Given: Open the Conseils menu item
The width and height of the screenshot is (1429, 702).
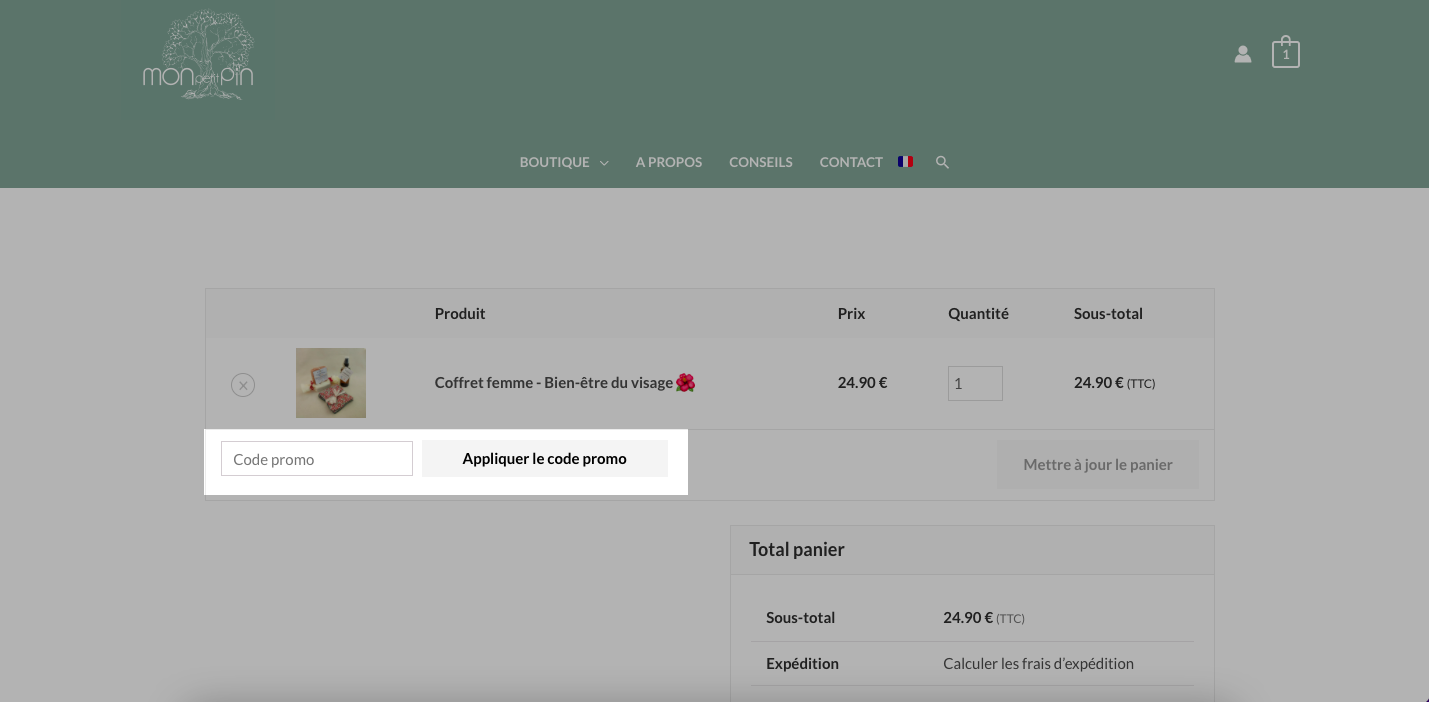Looking at the screenshot, I should click(x=761, y=162).
